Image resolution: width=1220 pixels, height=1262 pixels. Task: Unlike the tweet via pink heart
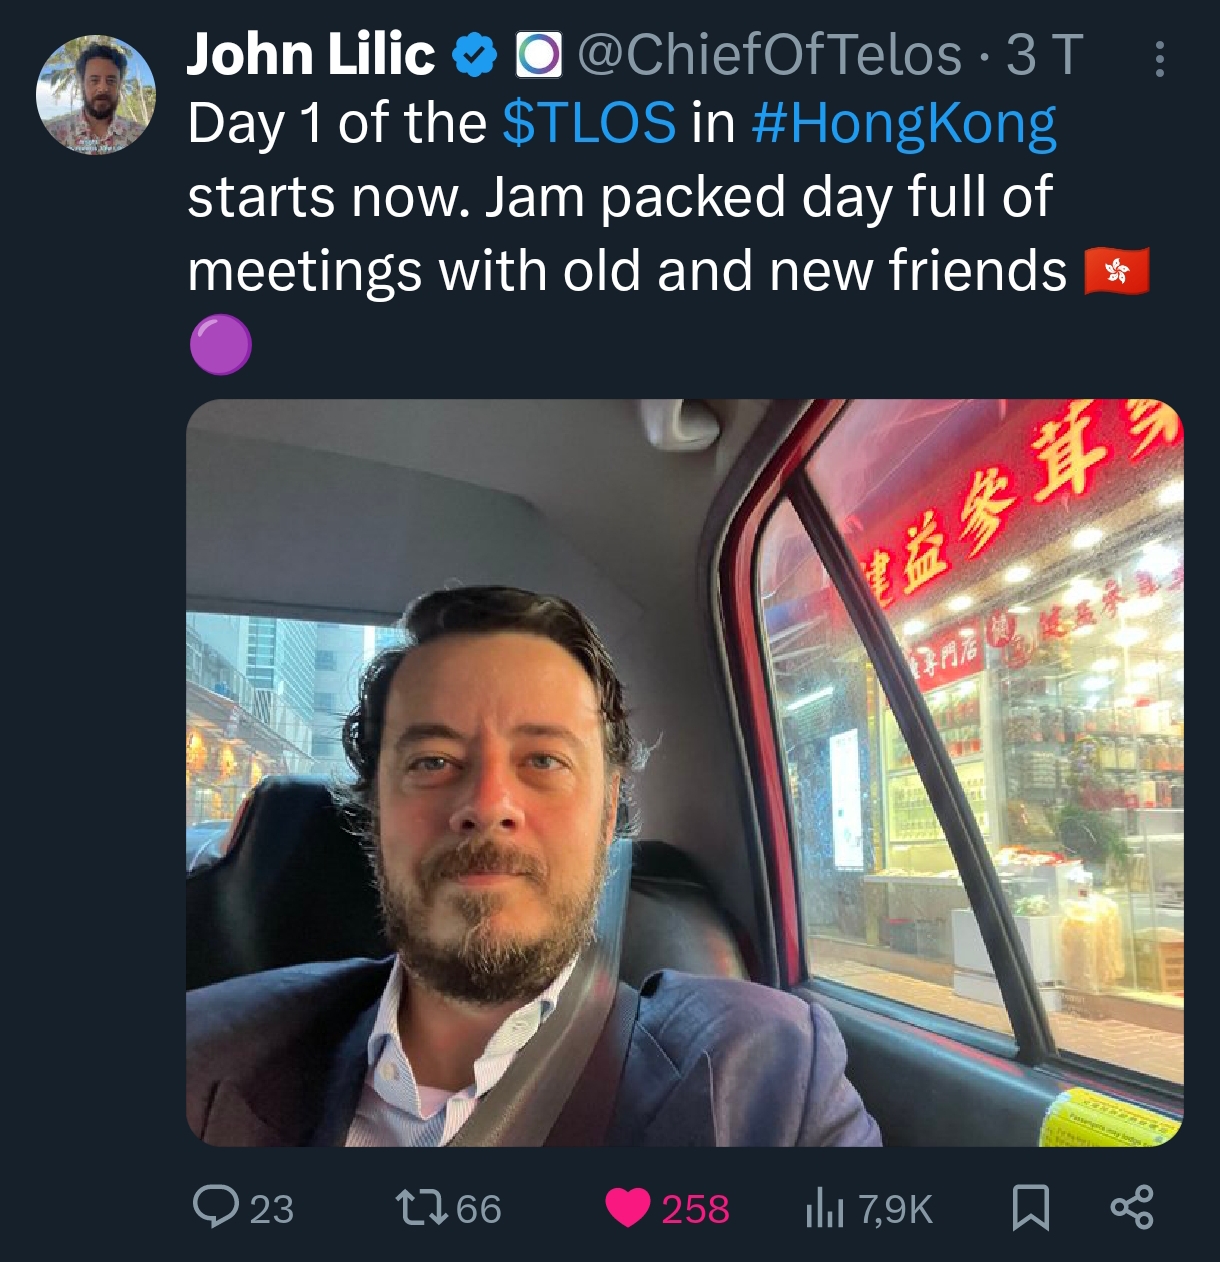pos(628,1208)
